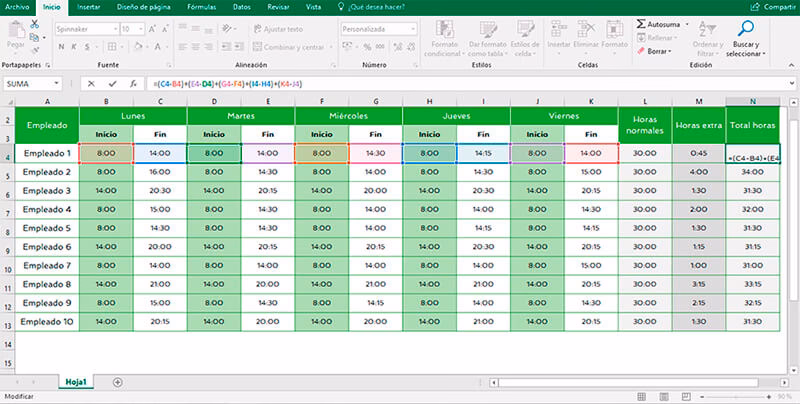Image resolution: width=800 pixels, height=404 pixels.
Task: Open the Archivo tab
Action: (17, 7)
